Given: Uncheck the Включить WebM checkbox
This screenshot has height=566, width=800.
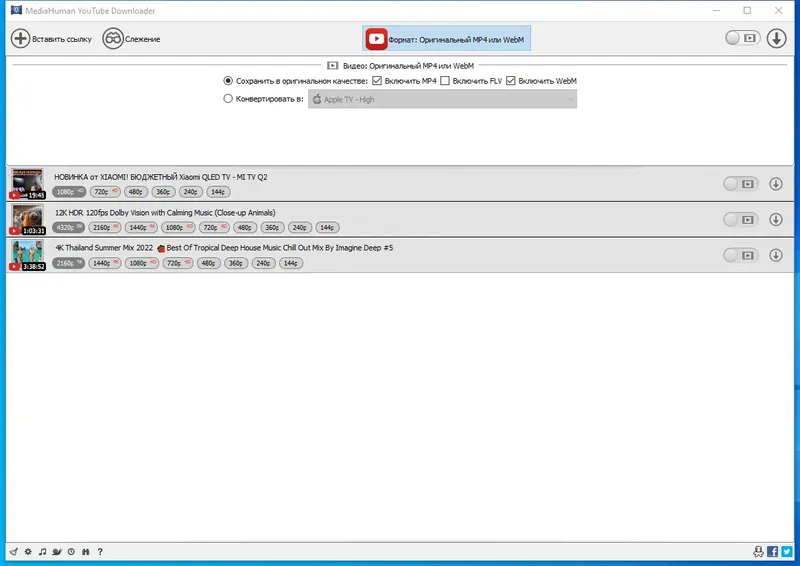Looking at the screenshot, I should point(511,81).
